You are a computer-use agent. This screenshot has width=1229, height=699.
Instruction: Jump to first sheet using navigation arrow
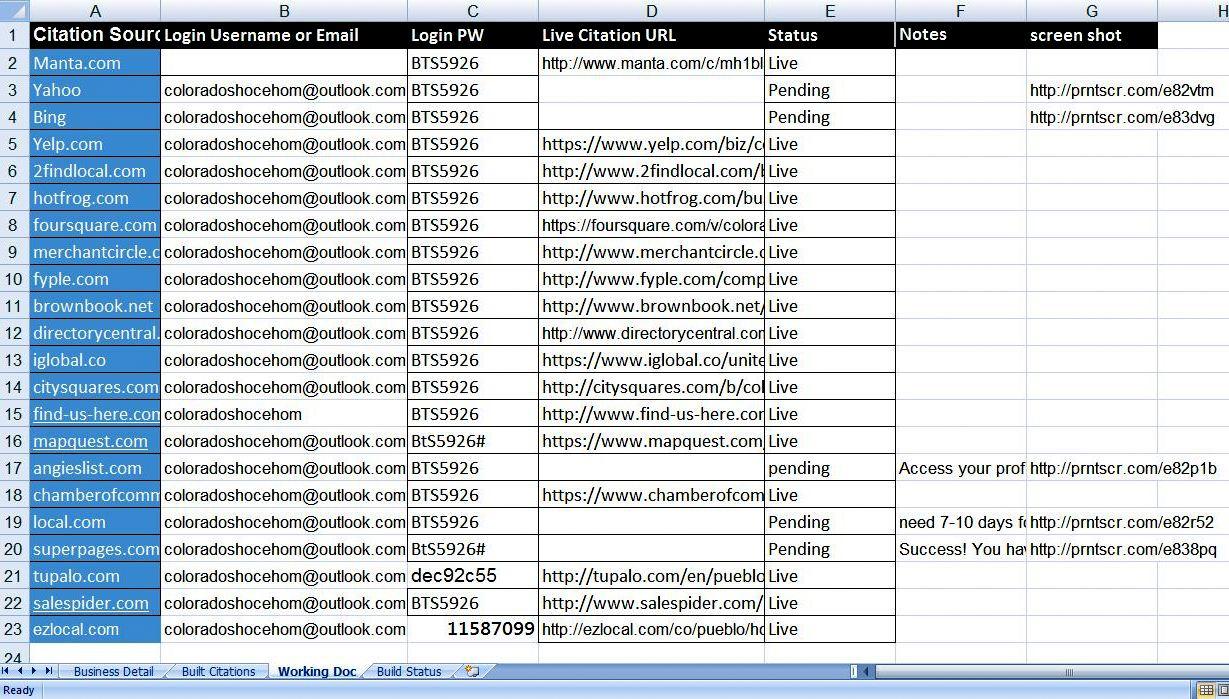coord(6,671)
